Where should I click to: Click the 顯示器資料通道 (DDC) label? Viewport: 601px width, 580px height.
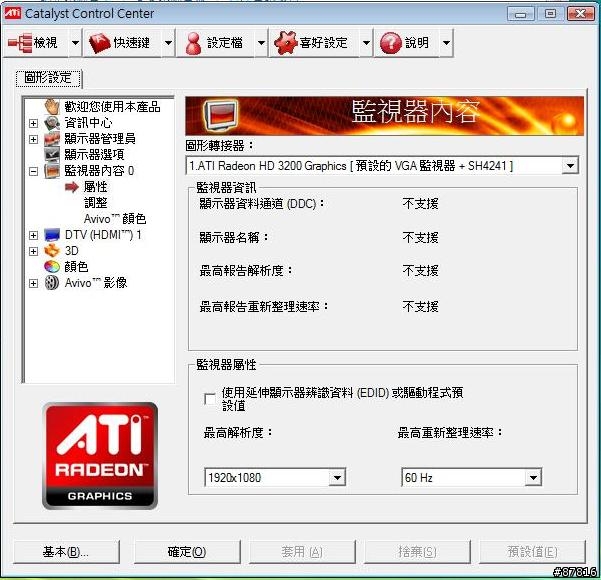click(262, 204)
